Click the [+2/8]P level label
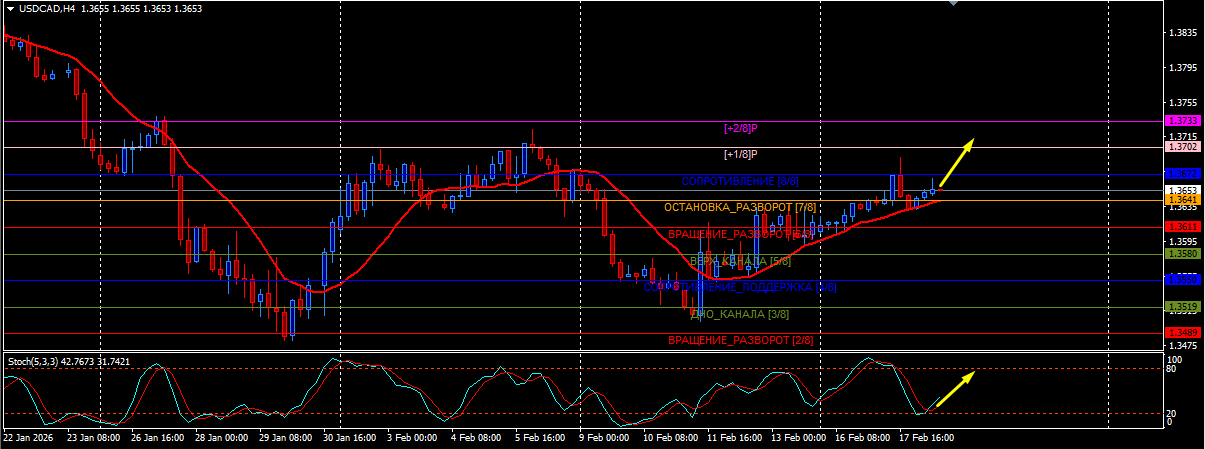Viewport: 1205px width, 449px height. point(740,128)
